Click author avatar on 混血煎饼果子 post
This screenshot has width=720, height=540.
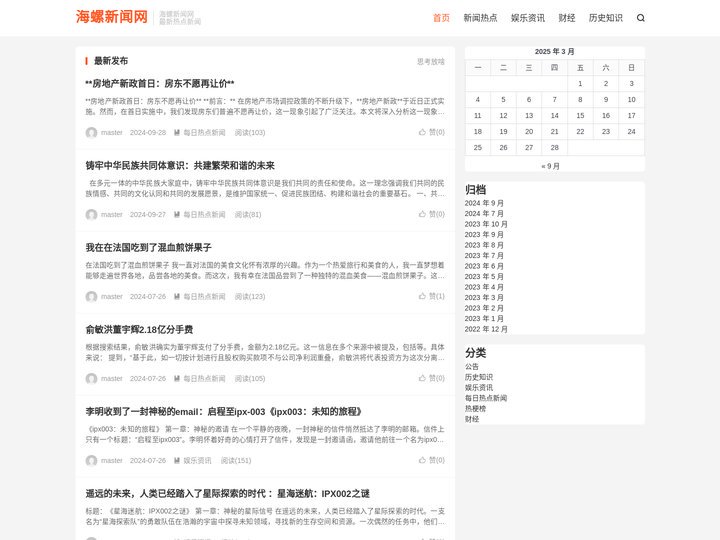pos(91,297)
